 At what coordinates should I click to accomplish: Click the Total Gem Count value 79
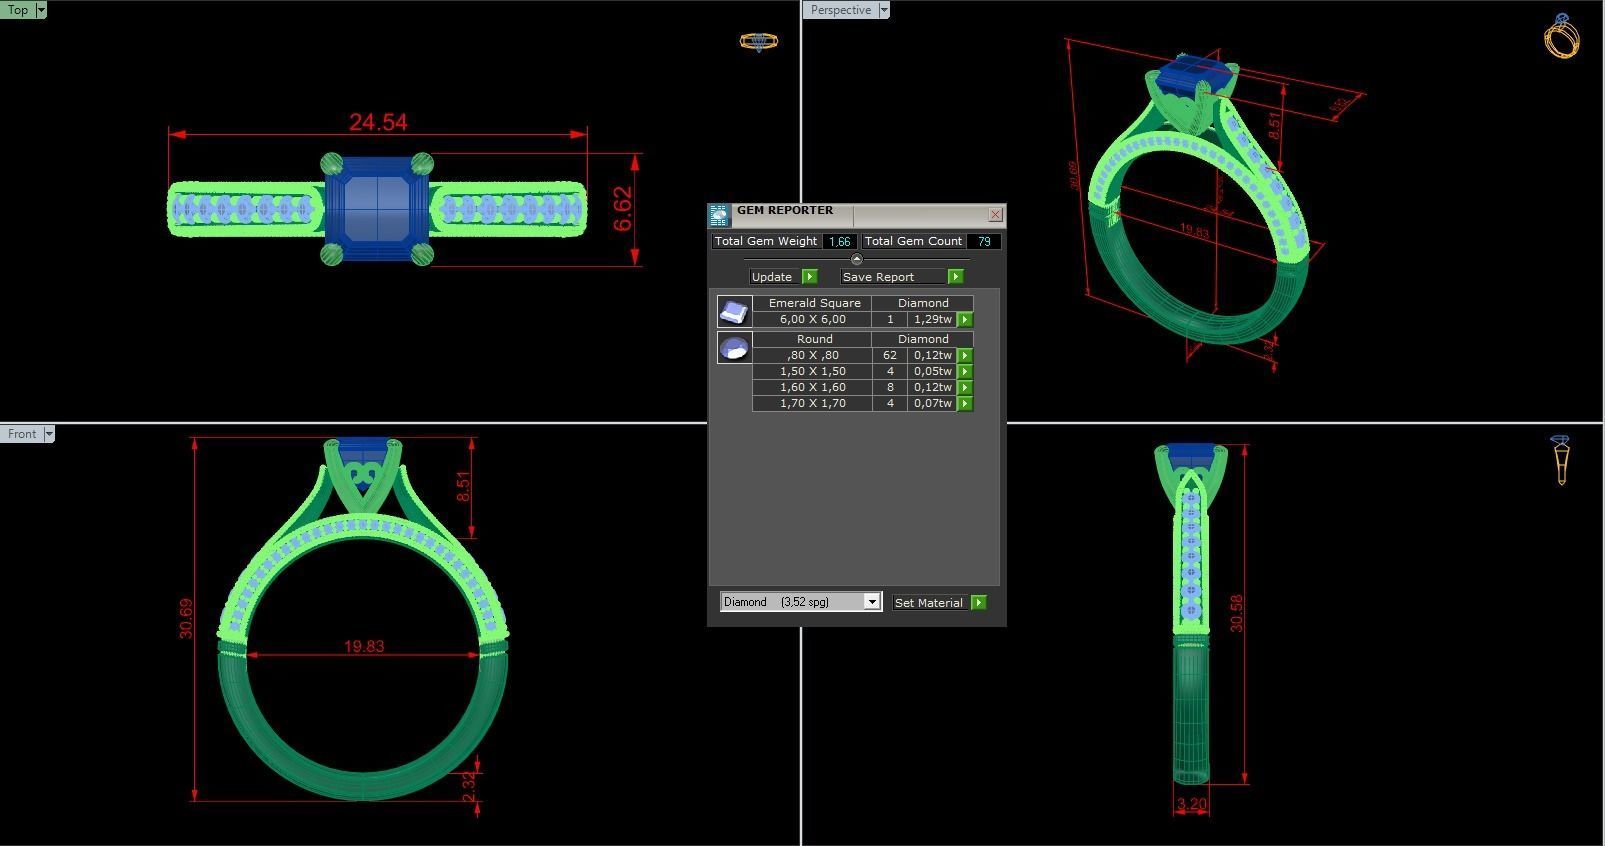pos(984,242)
